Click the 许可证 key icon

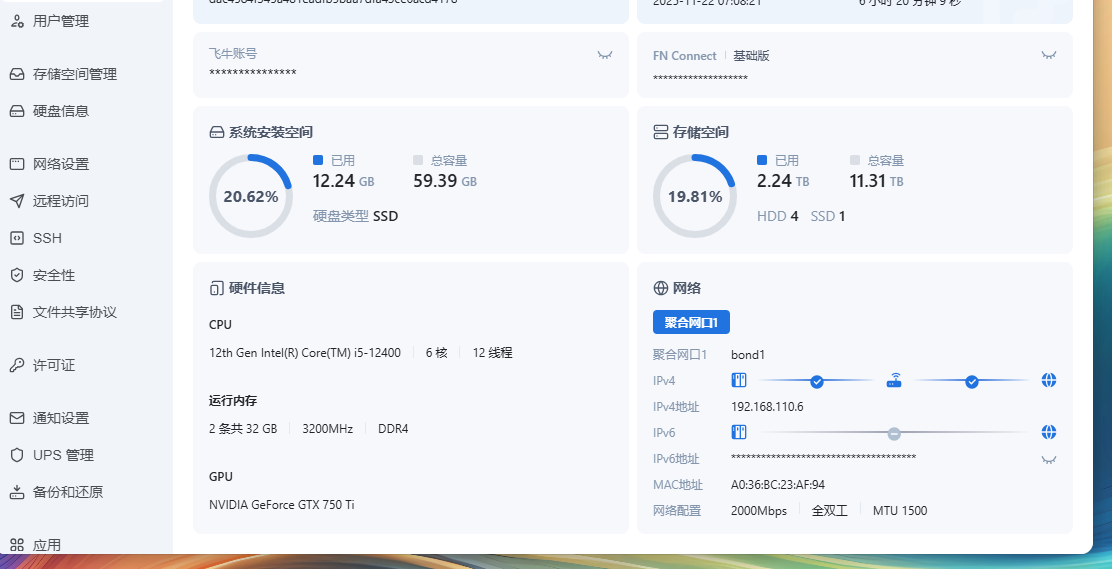tap(17, 365)
